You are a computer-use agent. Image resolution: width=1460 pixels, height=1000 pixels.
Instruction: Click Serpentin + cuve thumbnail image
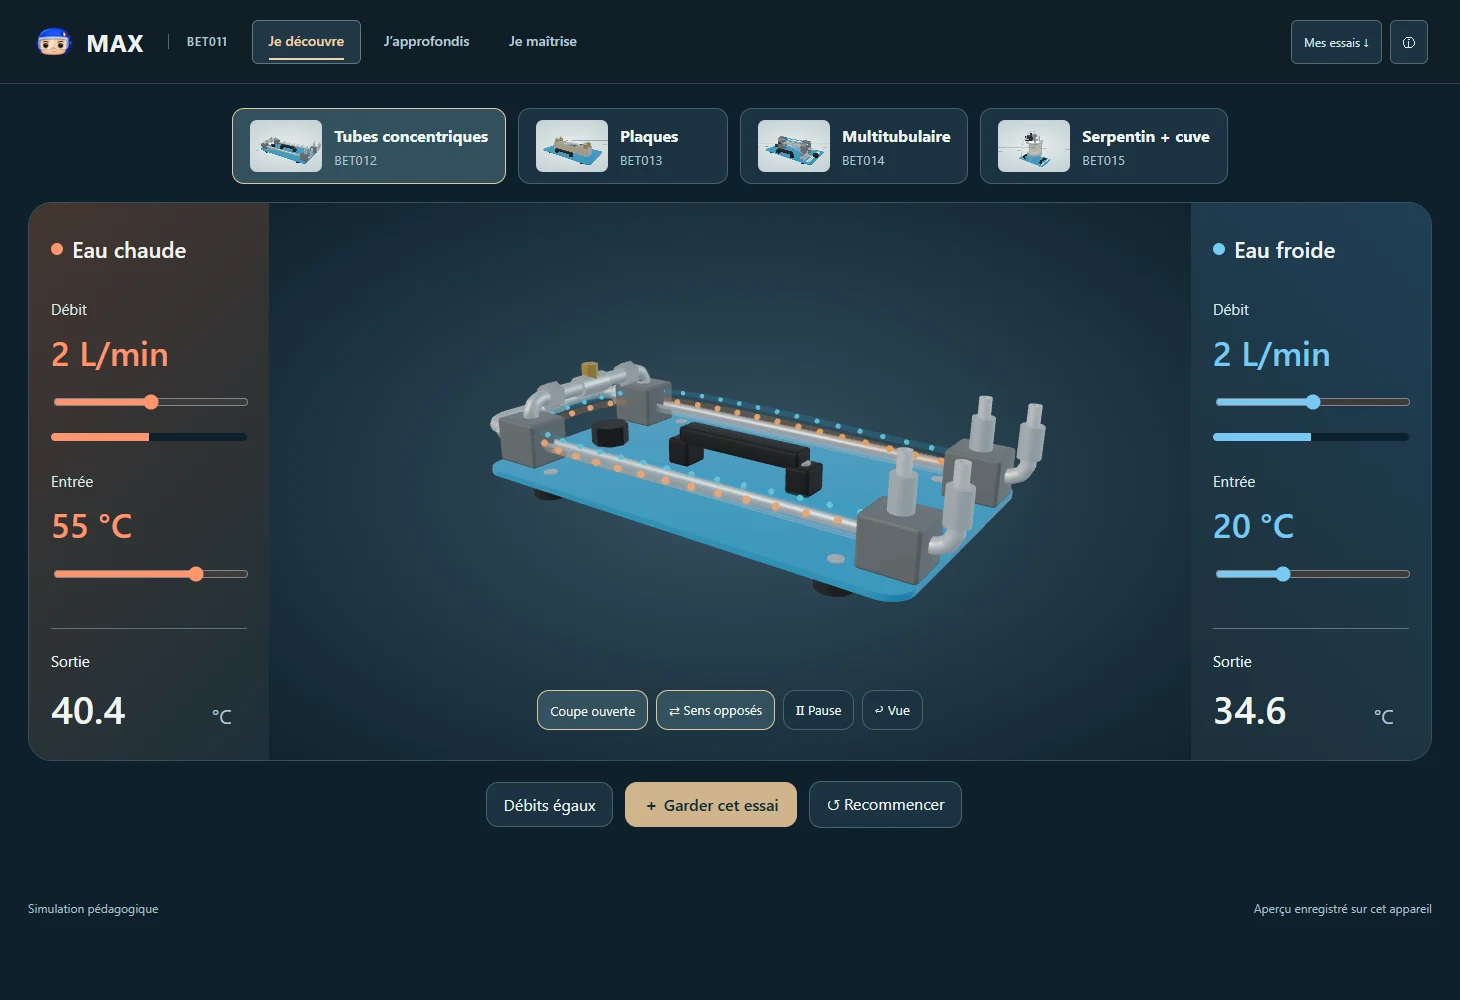(1034, 146)
